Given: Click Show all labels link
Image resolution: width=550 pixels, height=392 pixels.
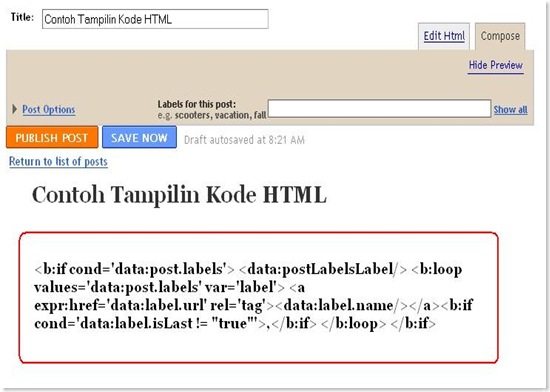Looking at the screenshot, I should (x=510, y=109).
